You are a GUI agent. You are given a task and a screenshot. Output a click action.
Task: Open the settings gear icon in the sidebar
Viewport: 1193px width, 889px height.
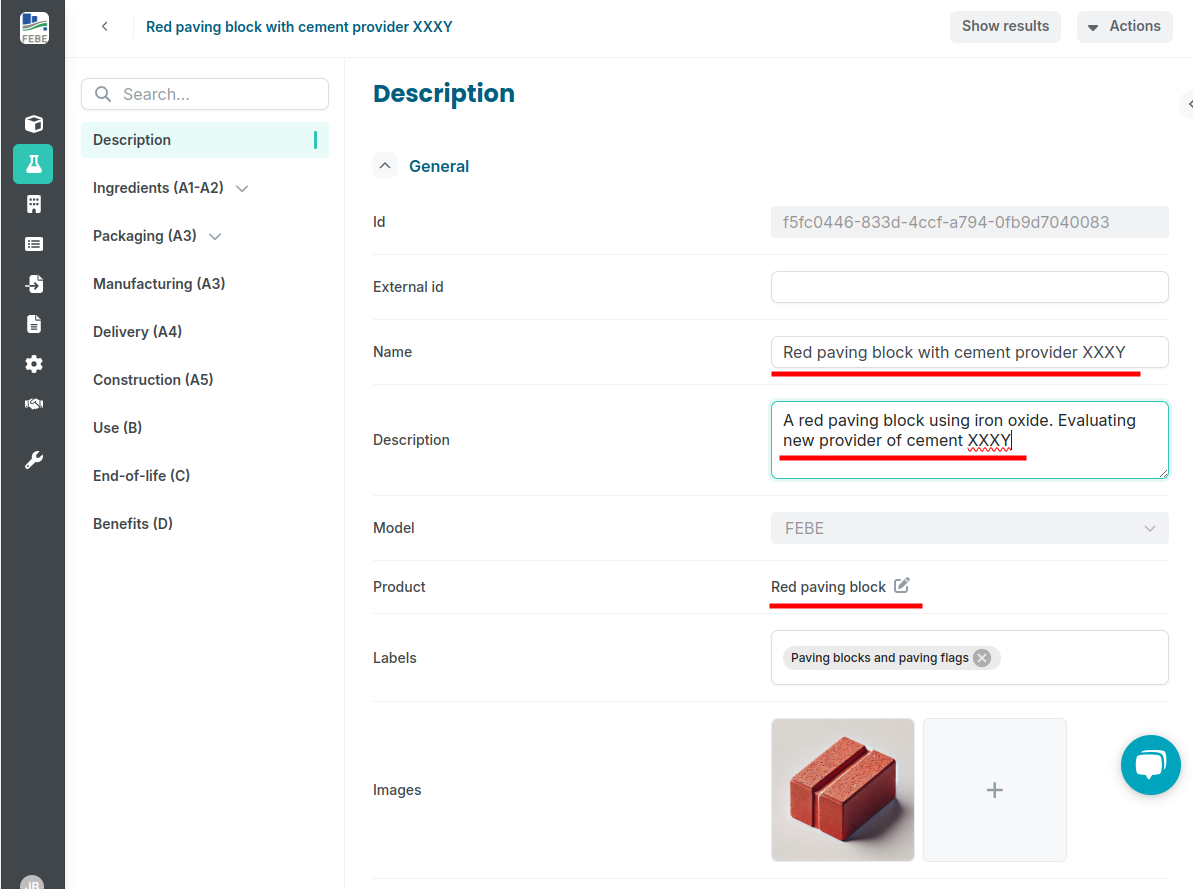point(33,364)
